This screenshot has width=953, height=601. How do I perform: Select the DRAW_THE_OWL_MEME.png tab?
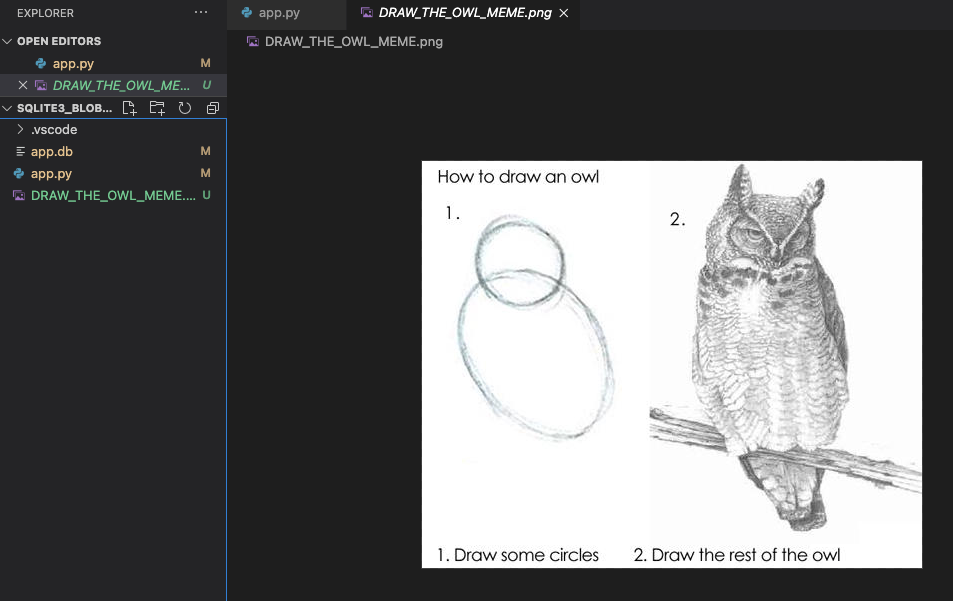(463, 13)
